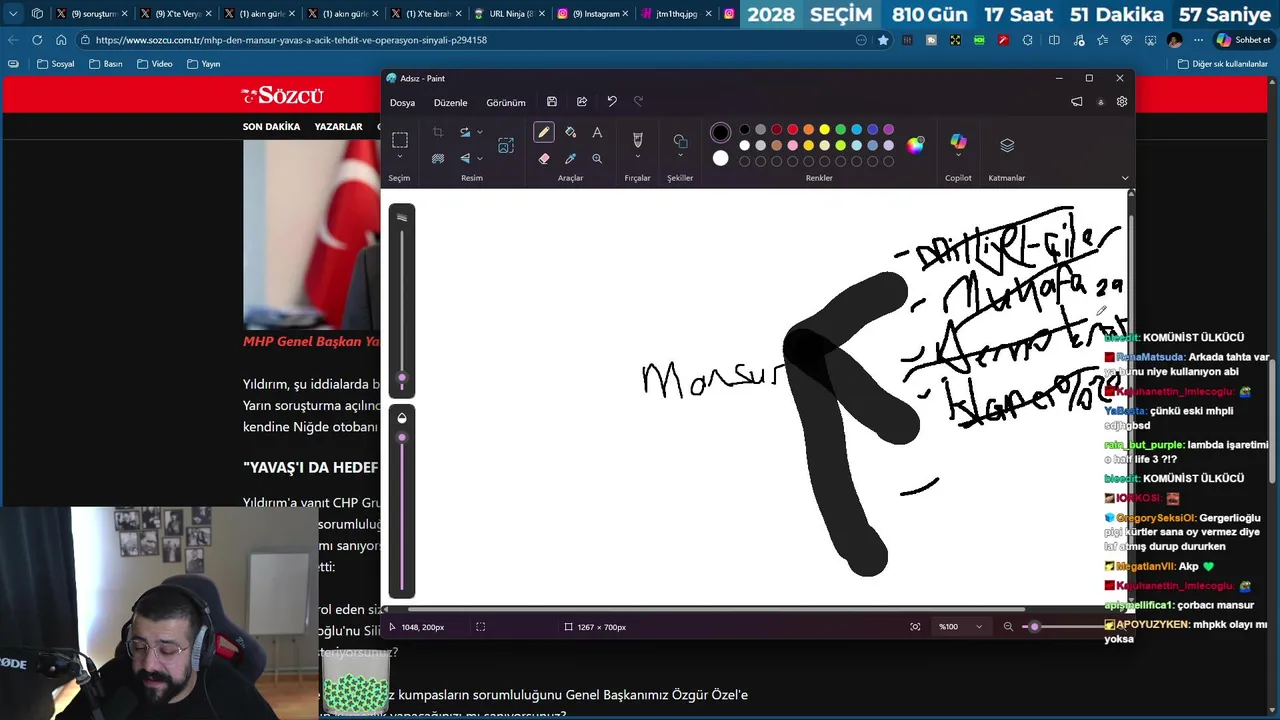1280x720 pixels.
Task: Click the fit-to-window icon in status bar
Action: (x=915, y=627)
